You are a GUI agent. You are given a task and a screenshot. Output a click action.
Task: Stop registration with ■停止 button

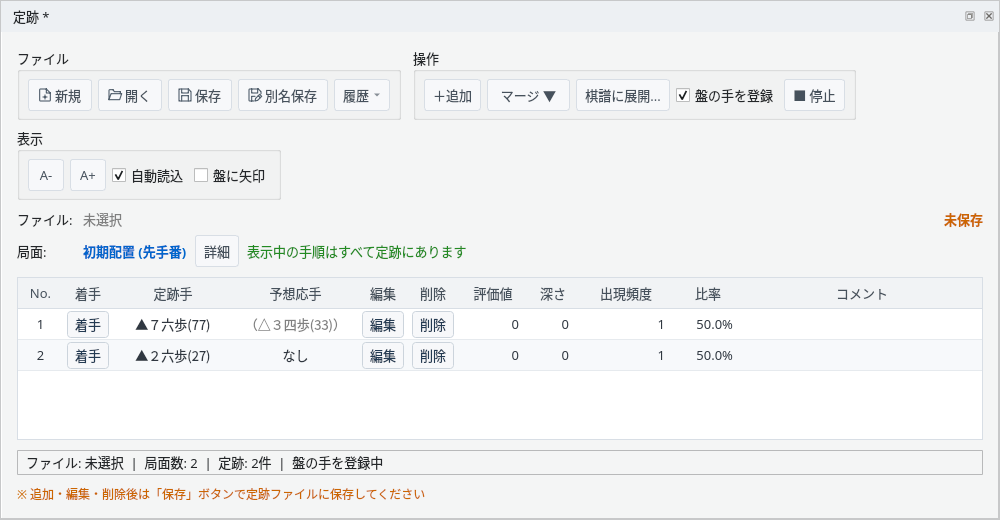814,95
